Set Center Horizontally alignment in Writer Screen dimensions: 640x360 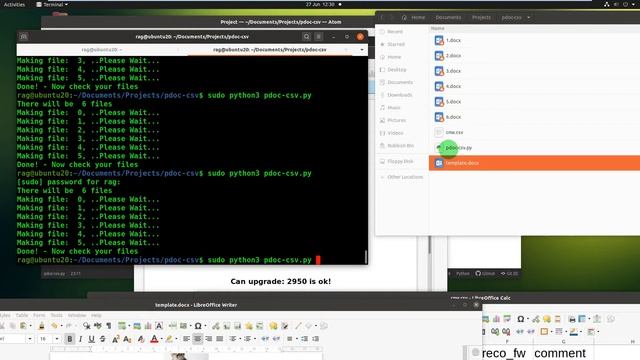pos(198,339)
